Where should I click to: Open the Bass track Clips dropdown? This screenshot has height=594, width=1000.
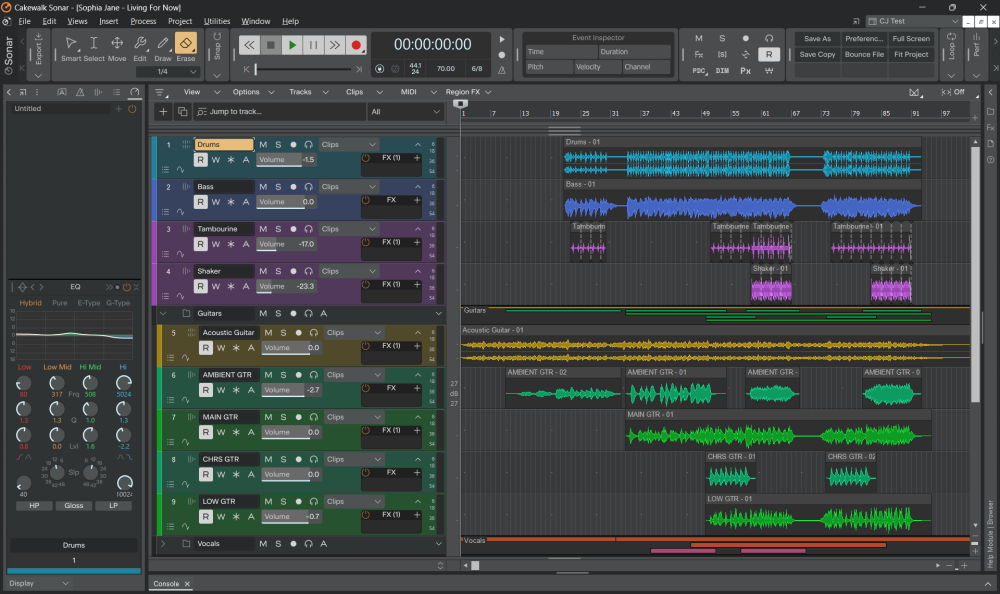point(349,187)
